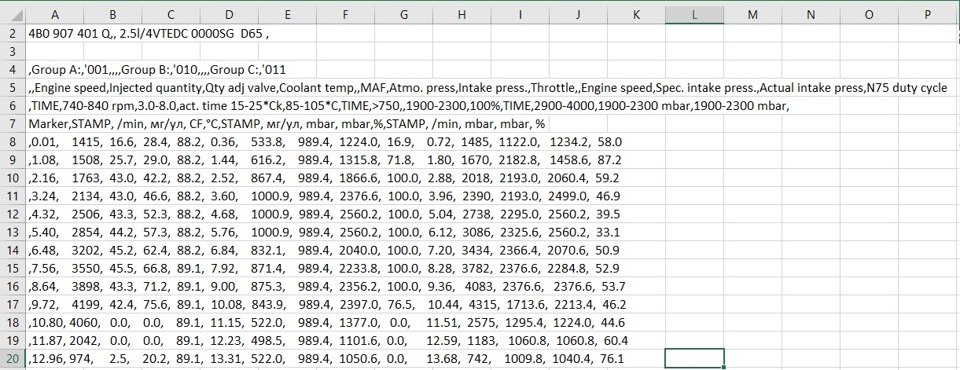Click data row starting ',8.64, 3898'
This screenshot has width=960, height=370.
coord(326,286)
